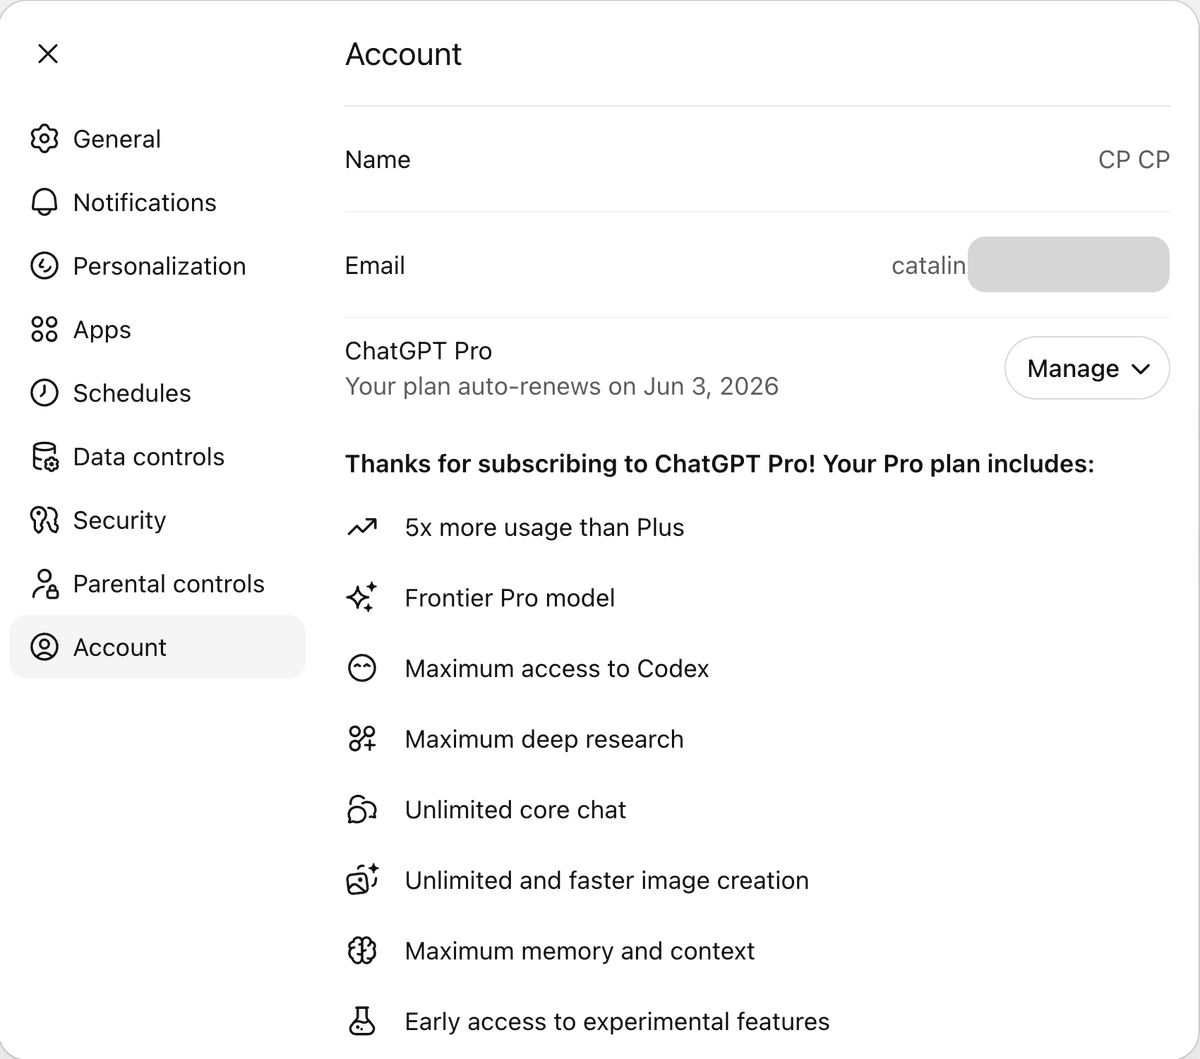
Task: Click the chevron arrow in the Manage button
Action: (1141, 369)
